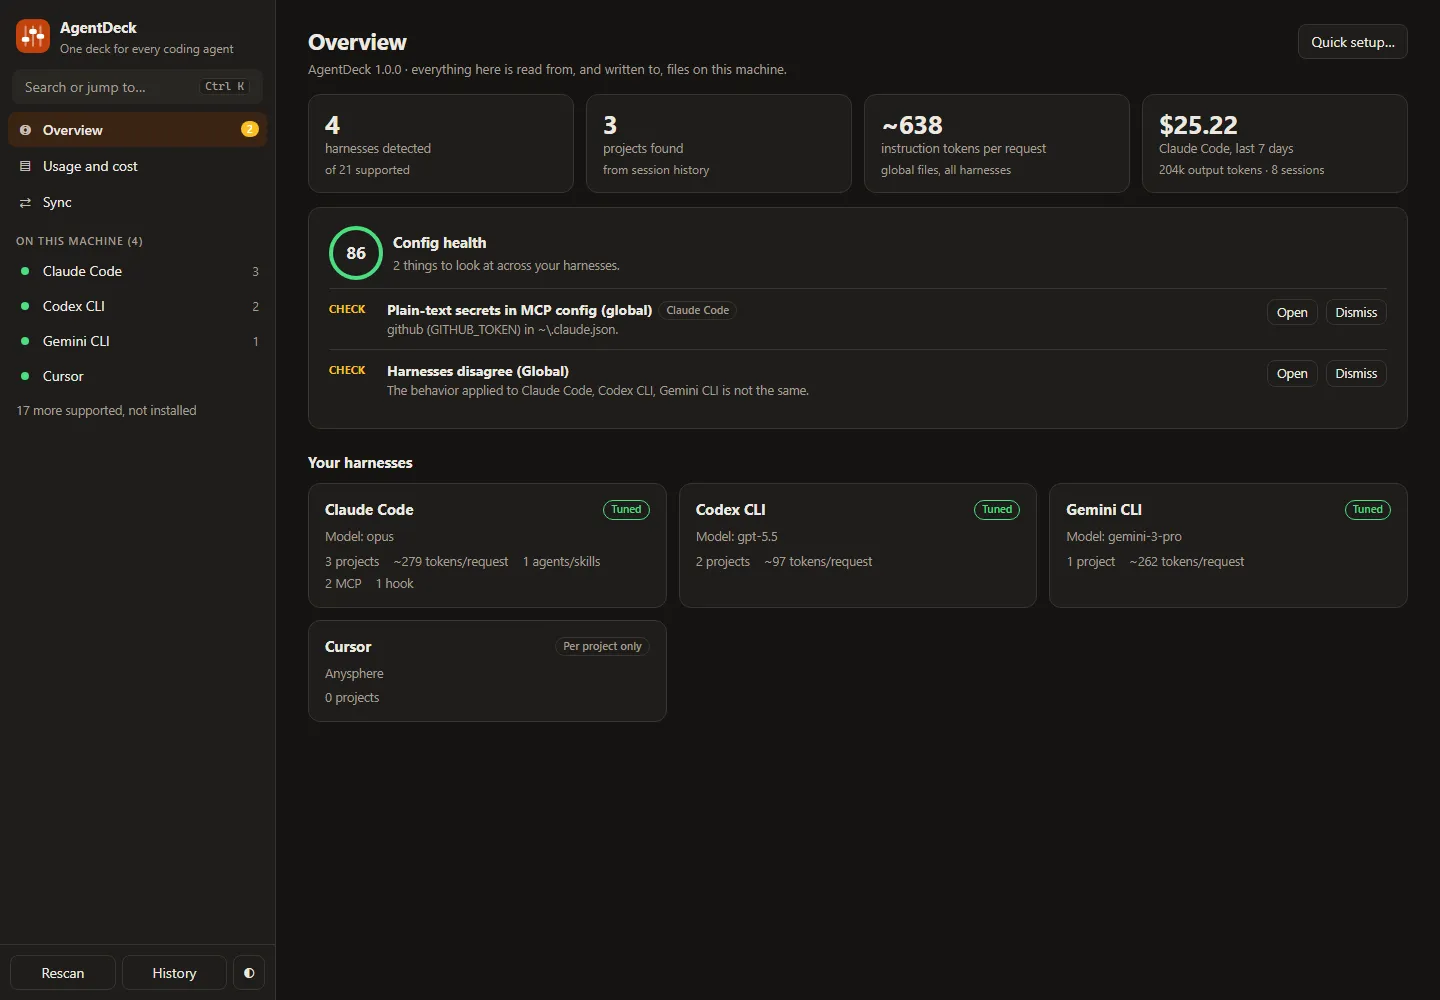Click the Per project only badge
The image size is (1440, 1000).
tap(602, 647)
